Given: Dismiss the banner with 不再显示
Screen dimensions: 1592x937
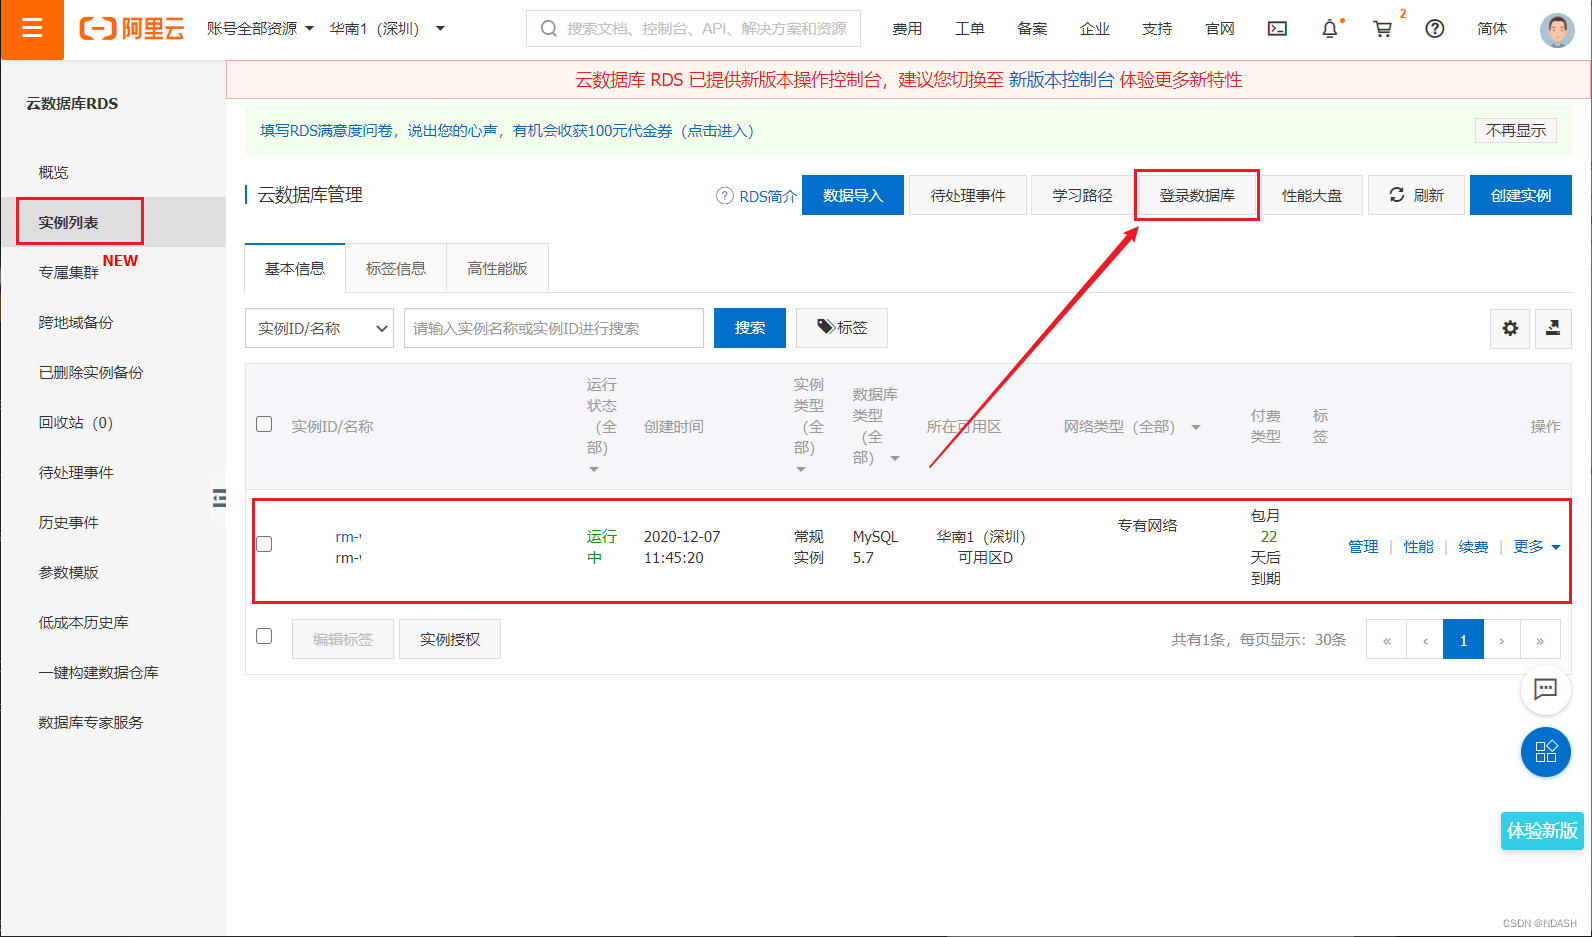Looking at the screenshot, I should [x=1516, y=130].
